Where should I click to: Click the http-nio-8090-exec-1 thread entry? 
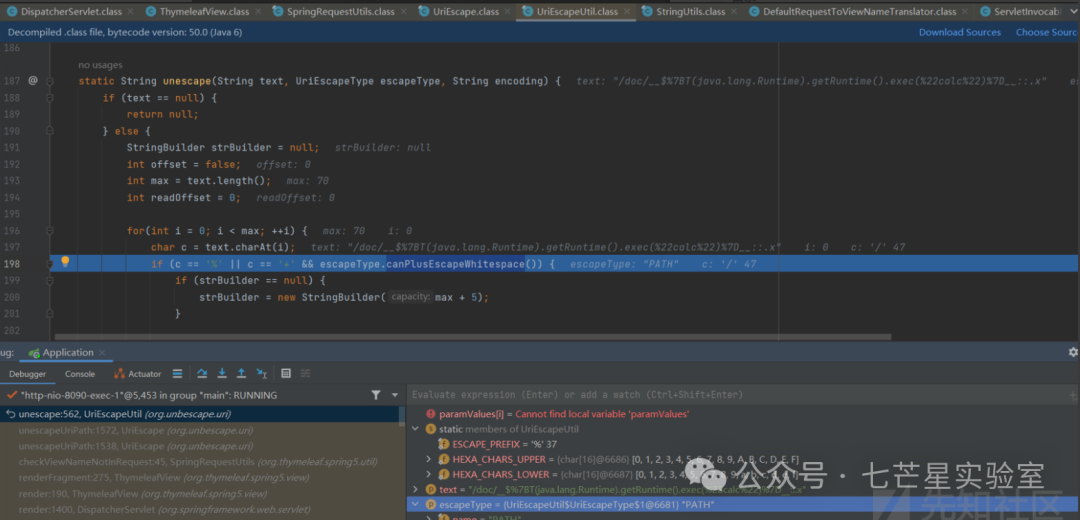tap(148, 395)
